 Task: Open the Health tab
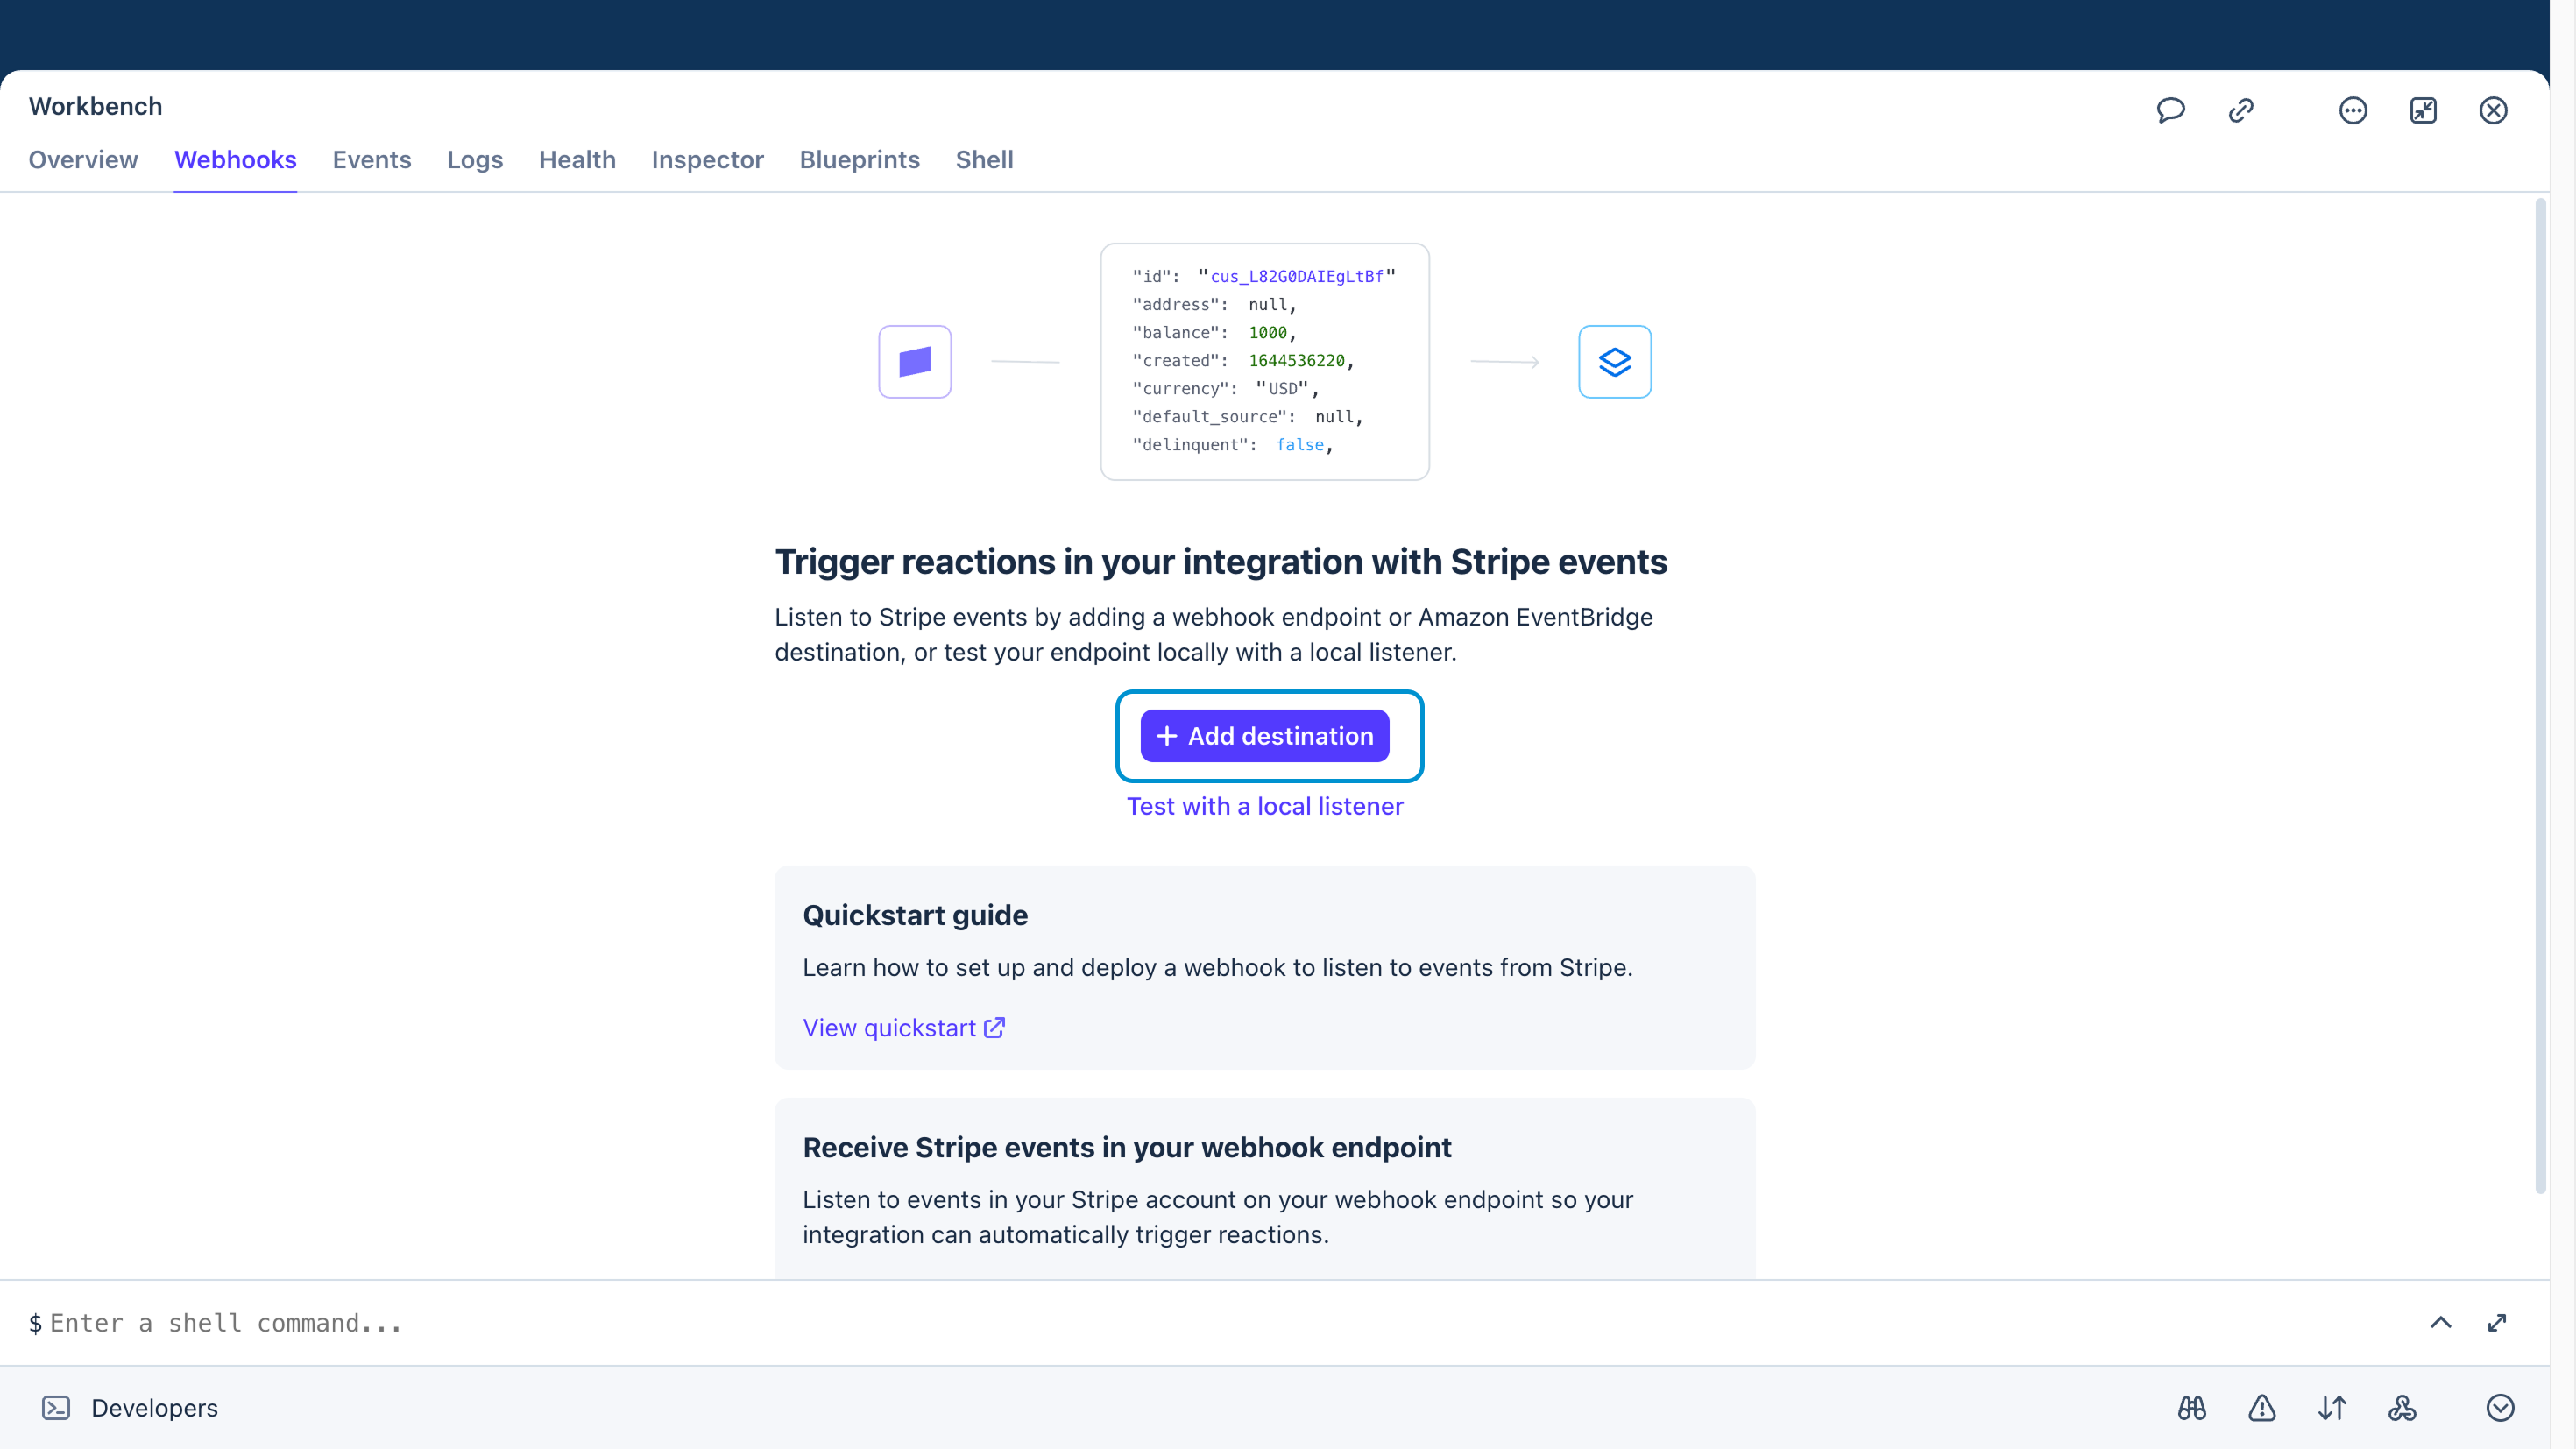click(577, 160)
